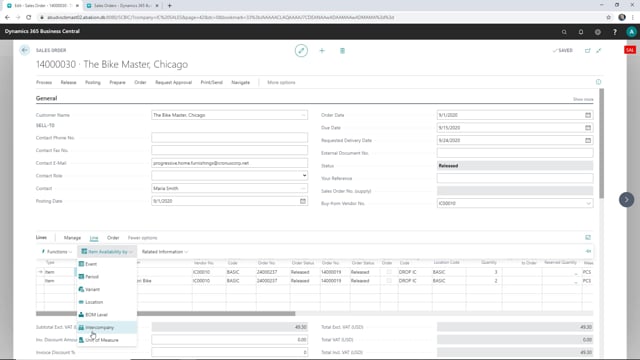Screen dimensions: 640x360
Task: Select Event from the availability menu
Action: [107, 264]
